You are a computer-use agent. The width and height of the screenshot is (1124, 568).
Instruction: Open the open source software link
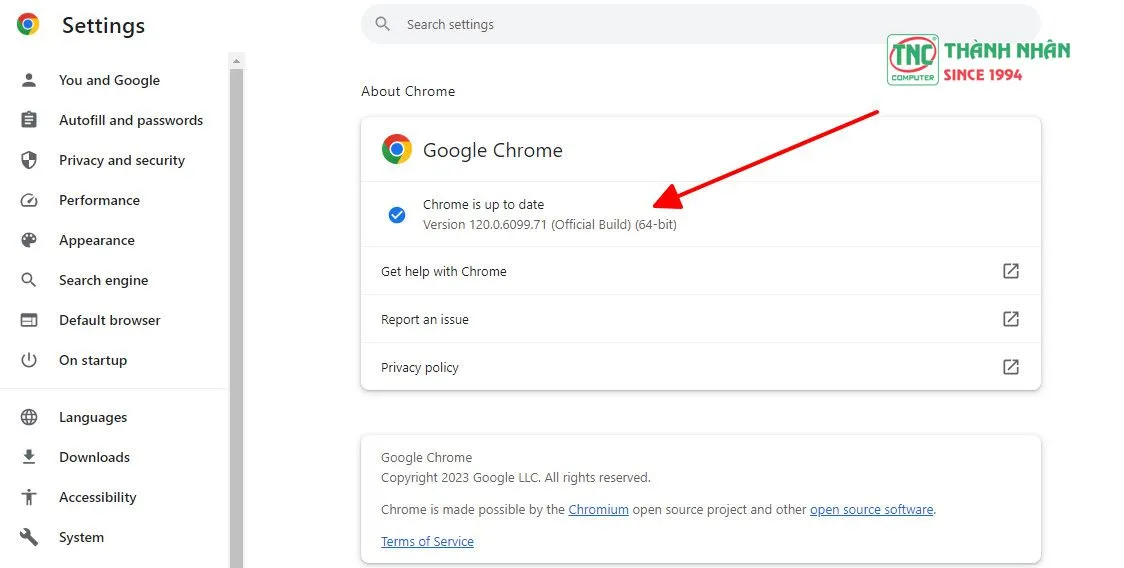tap(871, 510)
